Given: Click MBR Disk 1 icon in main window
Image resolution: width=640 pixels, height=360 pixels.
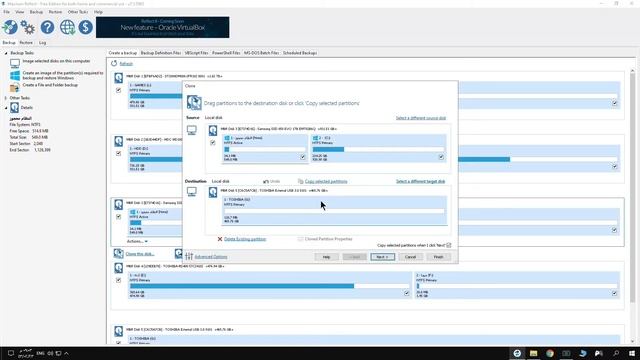Looking at the screenshot, I should pyautogui.click(x=118, y=78).
